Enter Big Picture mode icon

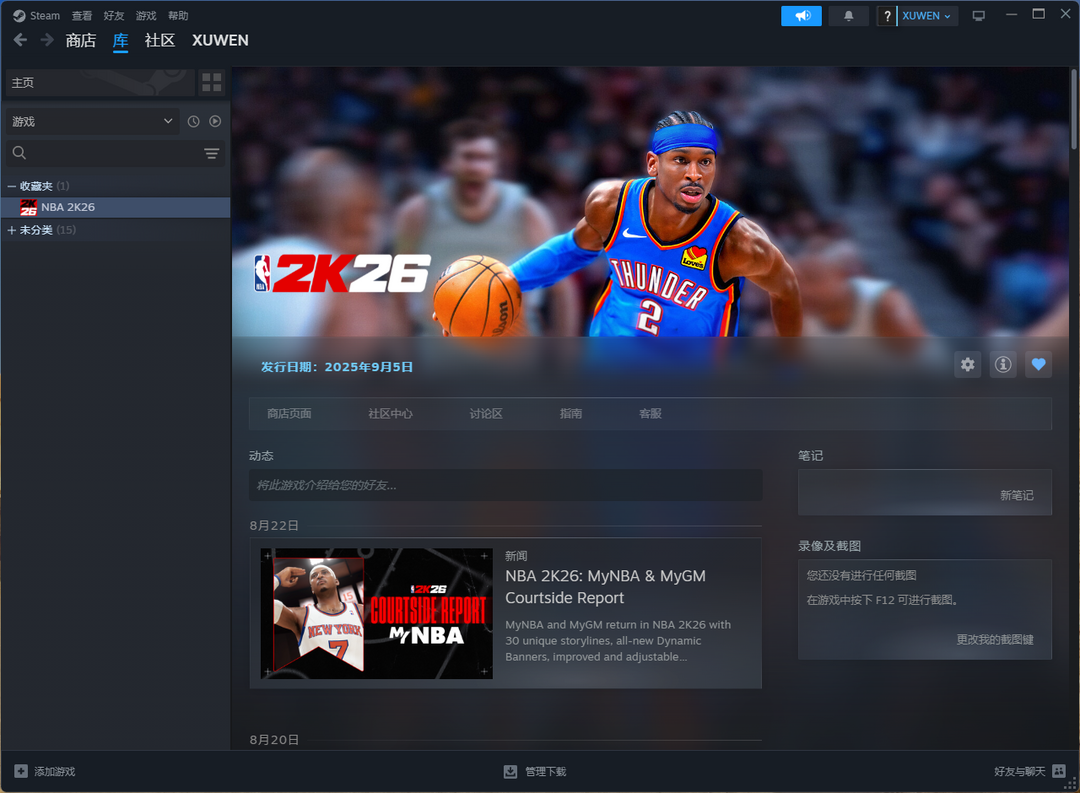point(978,16)
